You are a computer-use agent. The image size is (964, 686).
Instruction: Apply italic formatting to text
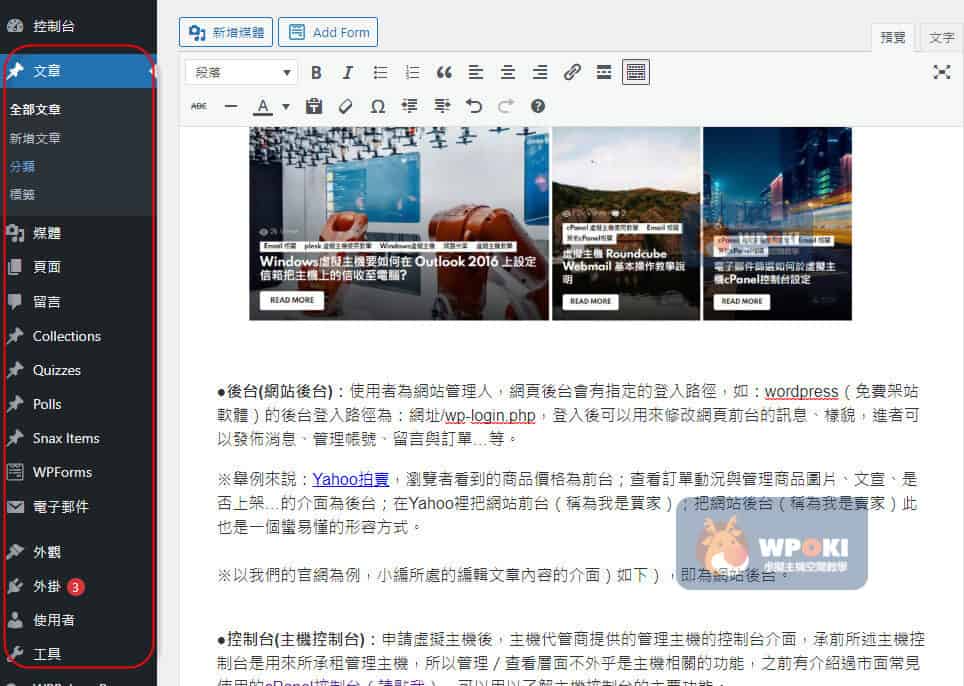(348, 72)
